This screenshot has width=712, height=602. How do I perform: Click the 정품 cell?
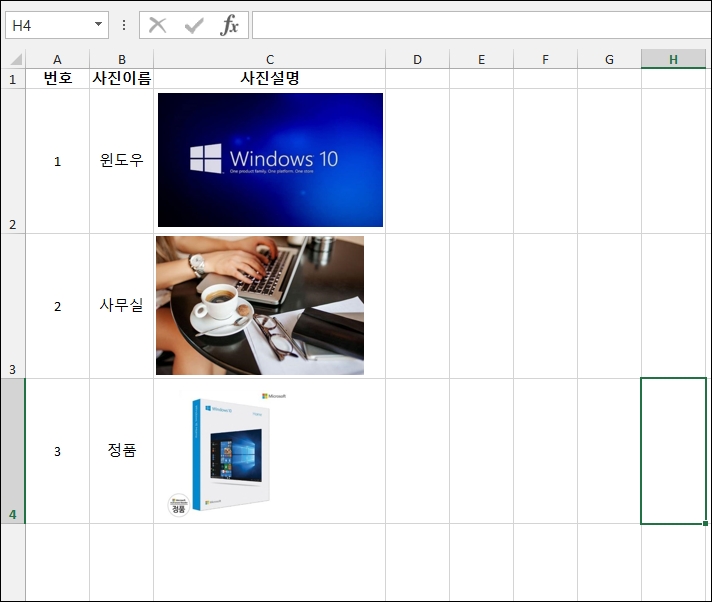click(x=122, y=451)
